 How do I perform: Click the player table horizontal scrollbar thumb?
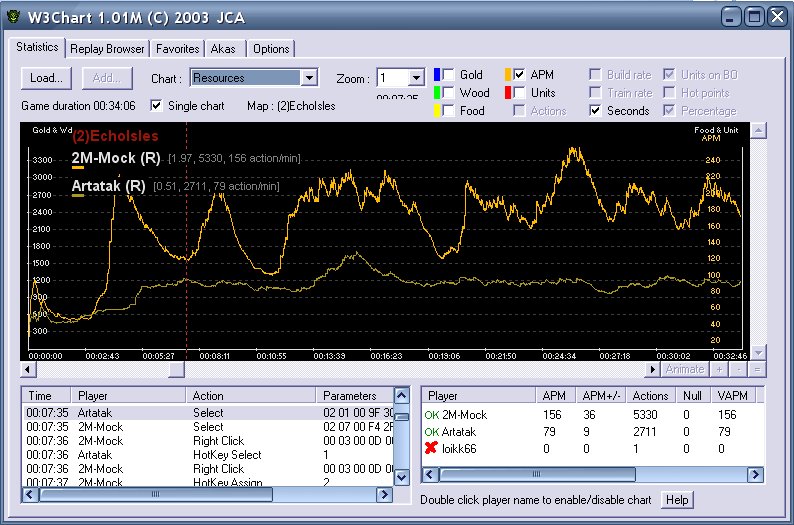tap(537, 474)
